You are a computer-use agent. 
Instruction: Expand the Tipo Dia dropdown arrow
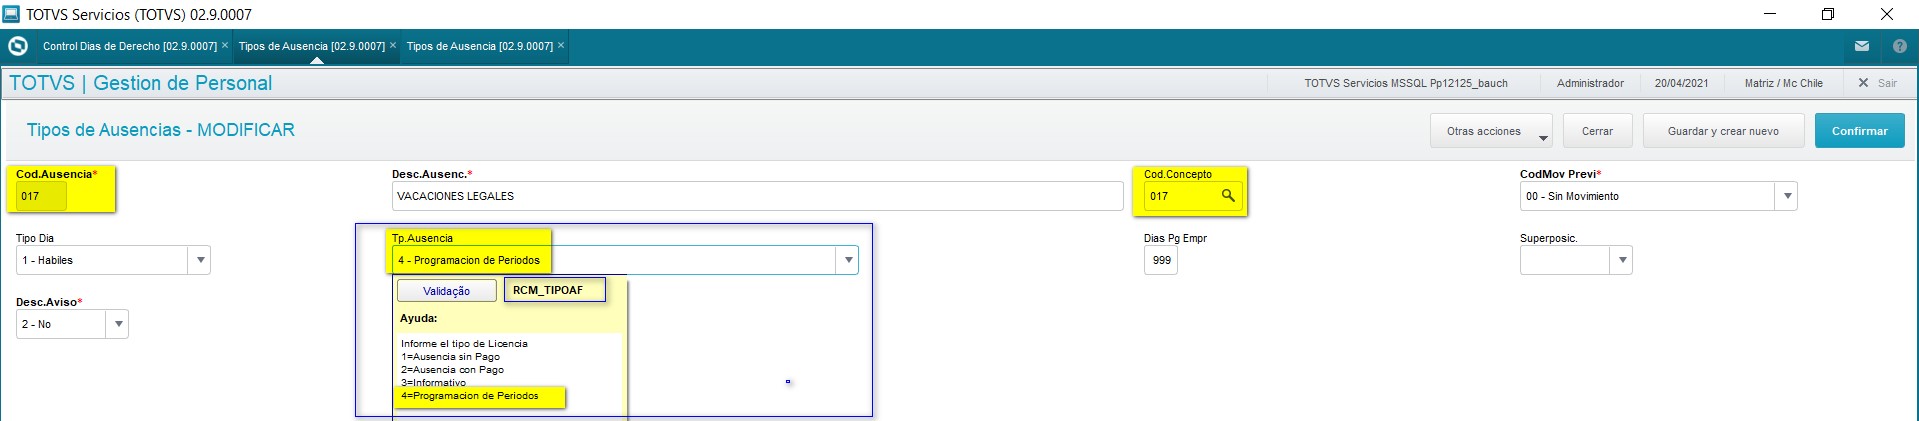pyautogui.click(x=200, y=260)
